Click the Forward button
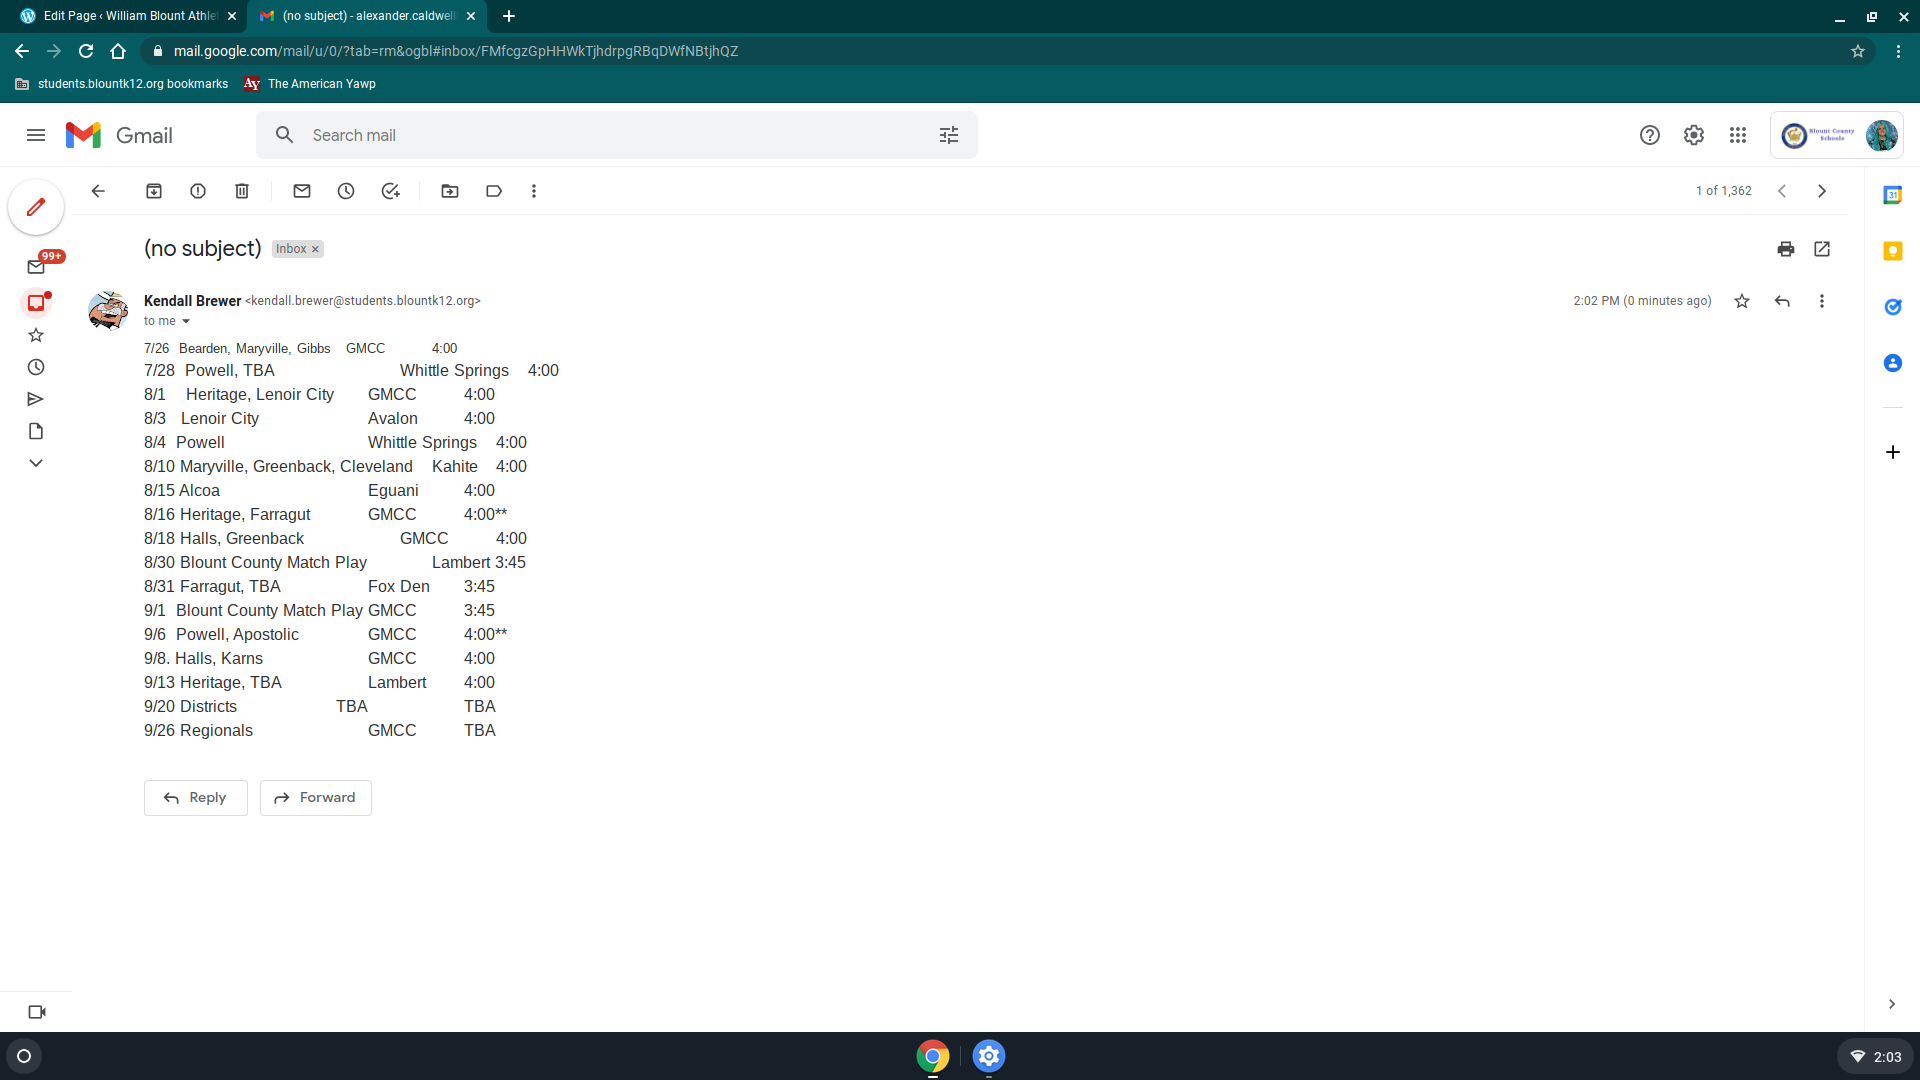The height and width of the screenshot is (1080, 1920). tap(316, 798)
